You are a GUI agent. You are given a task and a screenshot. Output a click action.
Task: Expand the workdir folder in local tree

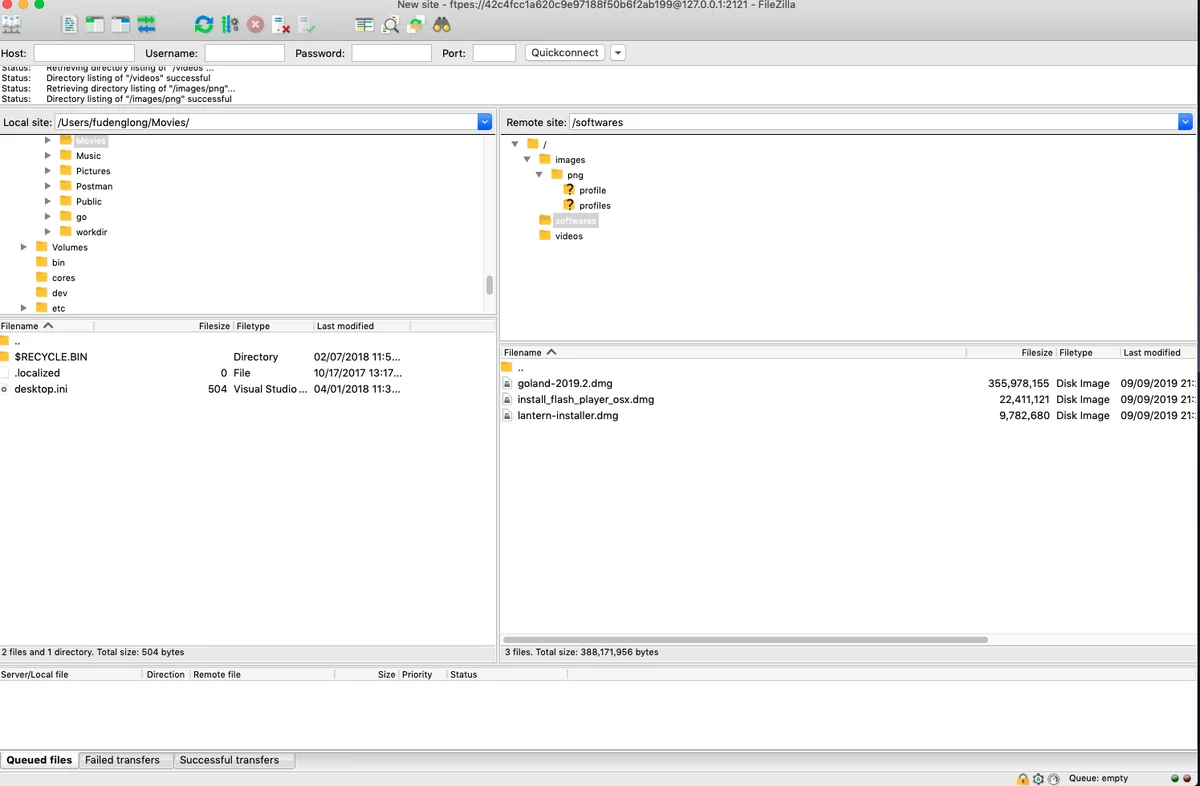pyautogui.click(x=47, y=232)
